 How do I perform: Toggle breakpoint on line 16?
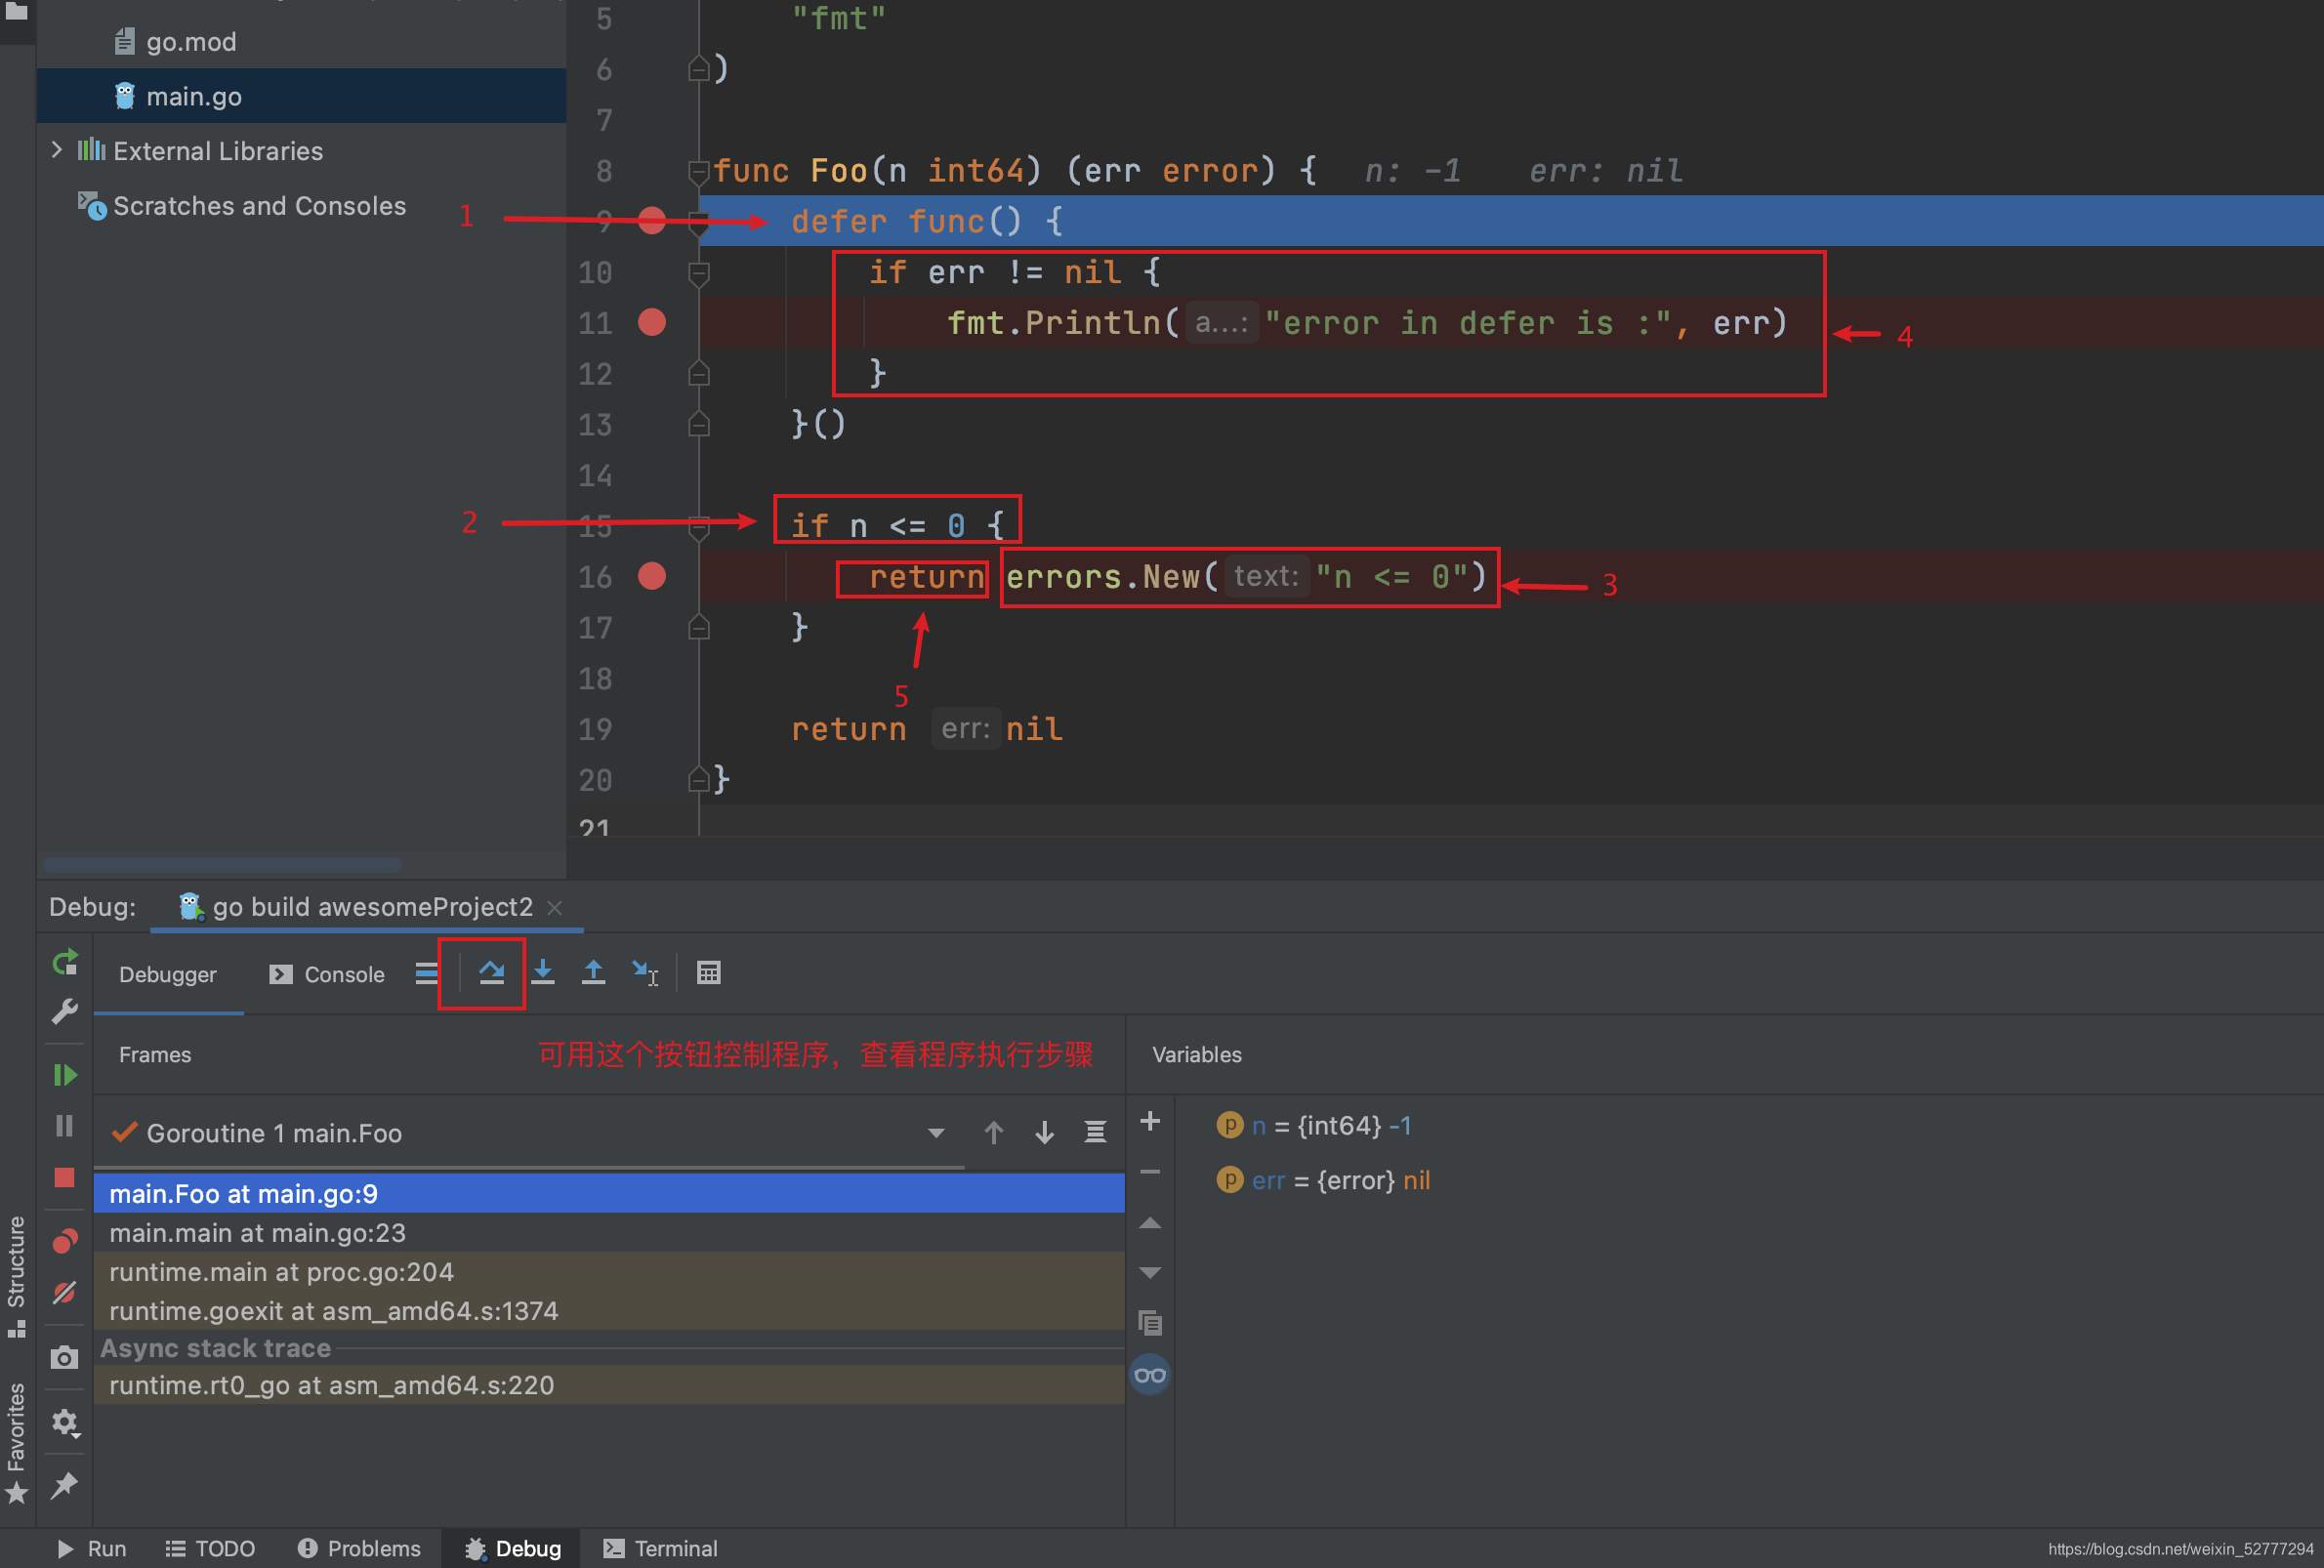pyautogui.click(x=652, y=576)
